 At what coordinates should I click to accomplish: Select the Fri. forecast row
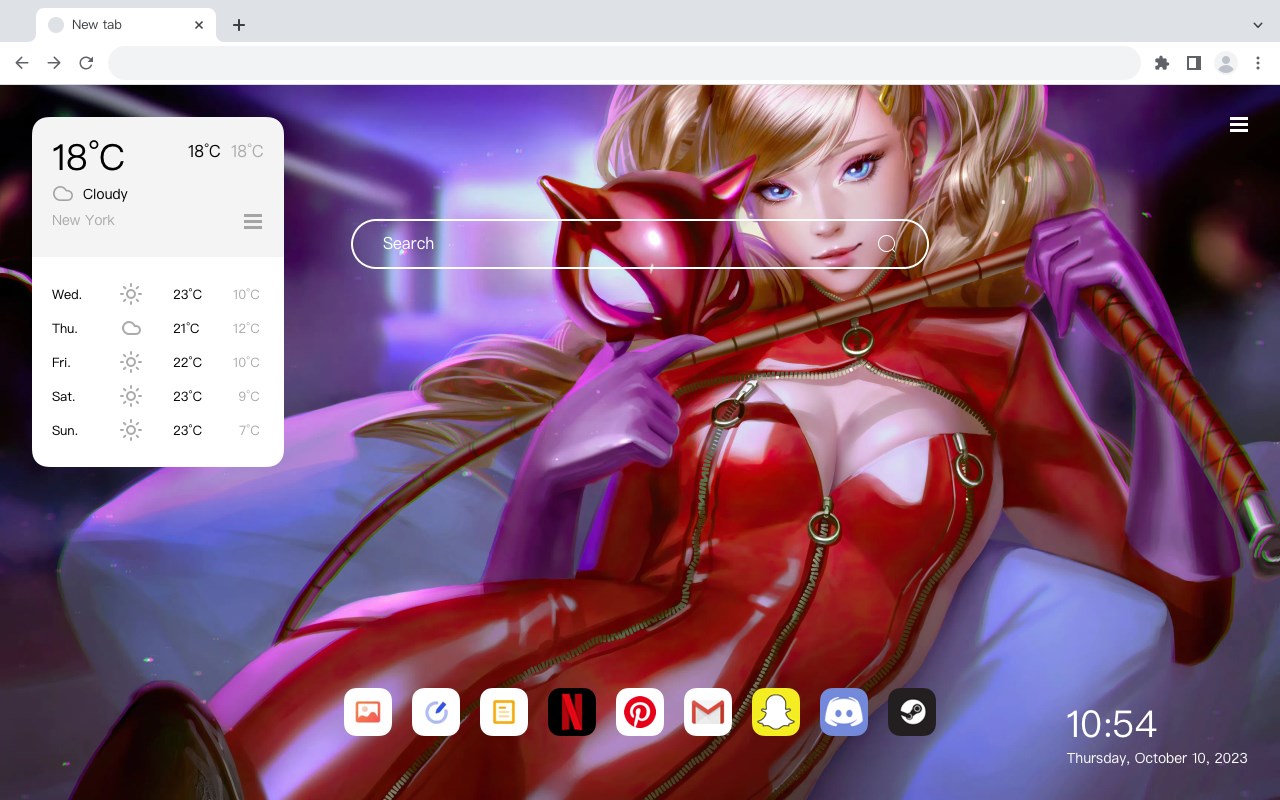[x=158, y=362]
